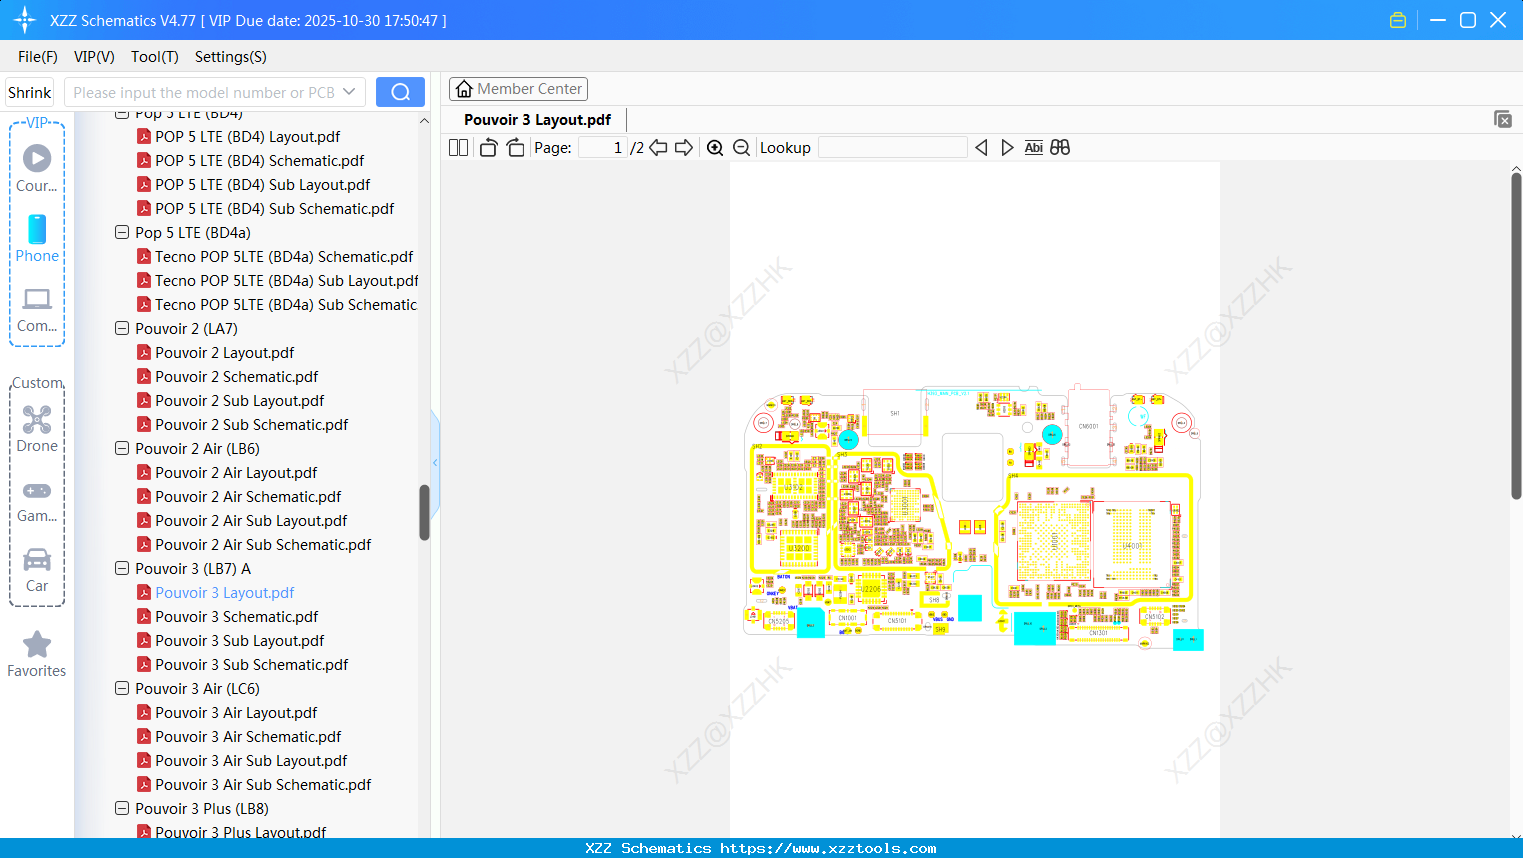Image resolution: width=1523 pixels, height=858 pixels.
Task: Switch to the Pouvoir 3 Layout.pdf tab
Action: pyautogui.click(x=536, y=119)
